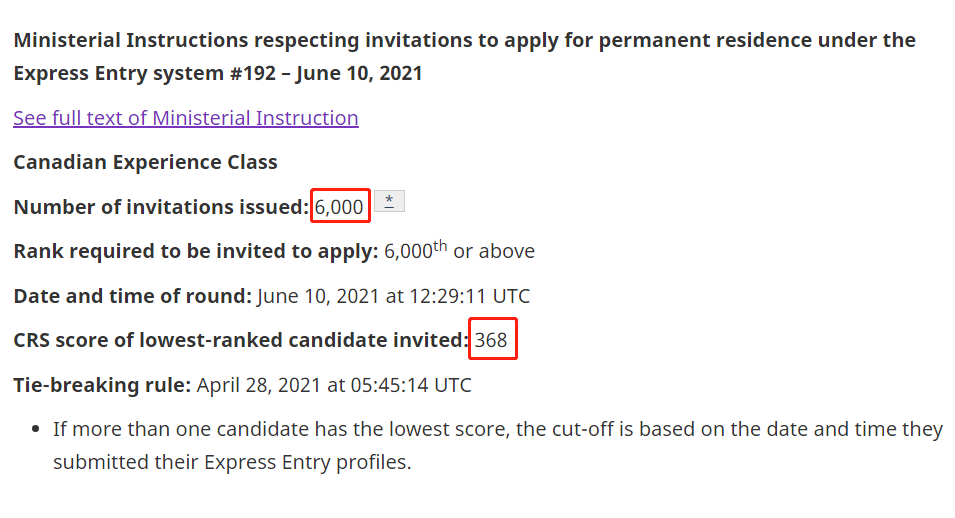Viewport: 955px width, 518px height.
Task: Click the 'CRS score of lowest-ranked candidate' label
Action: 241,340
